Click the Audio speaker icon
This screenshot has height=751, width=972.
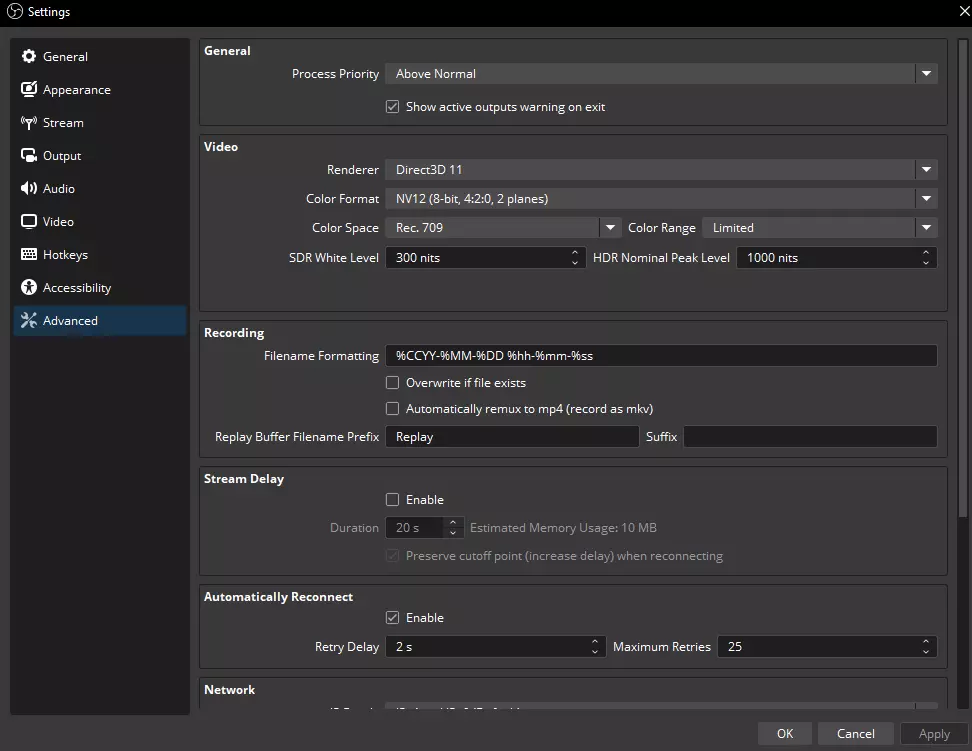tap(29, 189)
